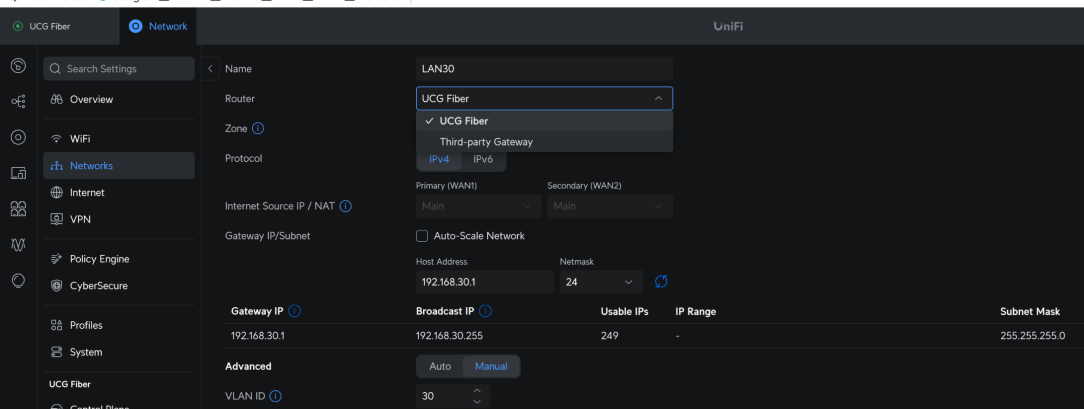Open Overview settings
Viewport: 1084px width, 409px height.
[x=119, y=99]
